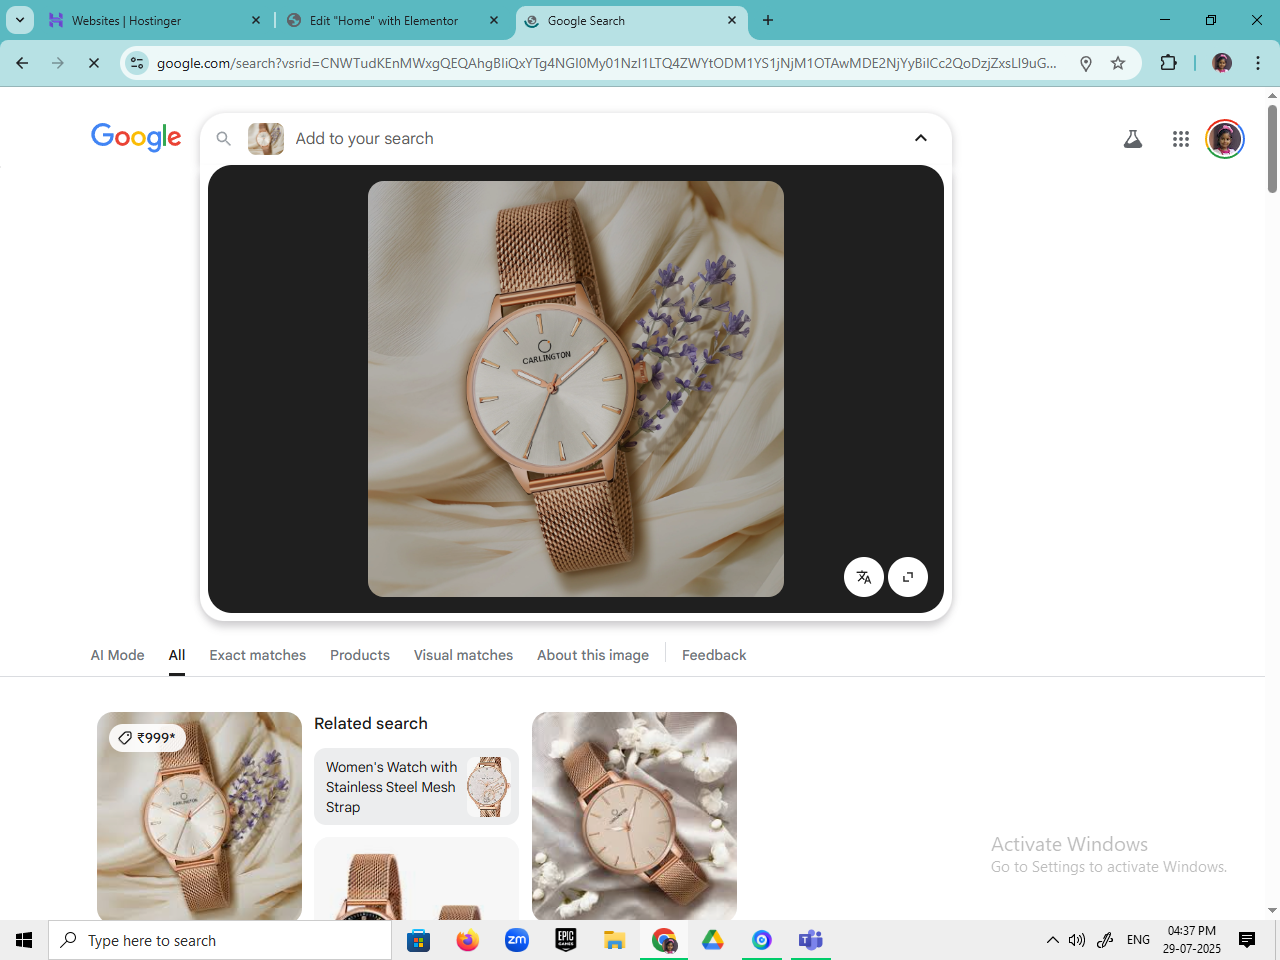Open the Chrome three-dot menu
This screenshot has width=1280, height=960.
click(1258, 63)
